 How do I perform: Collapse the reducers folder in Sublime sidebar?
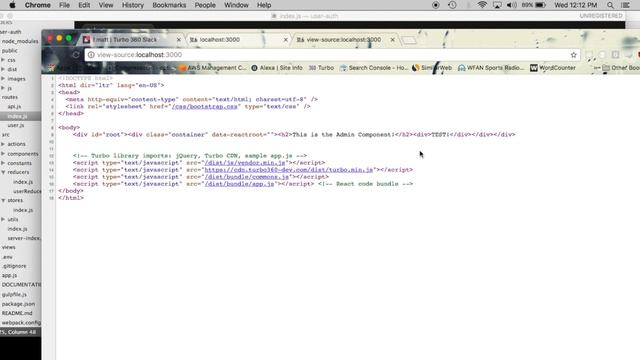[3, 172]
